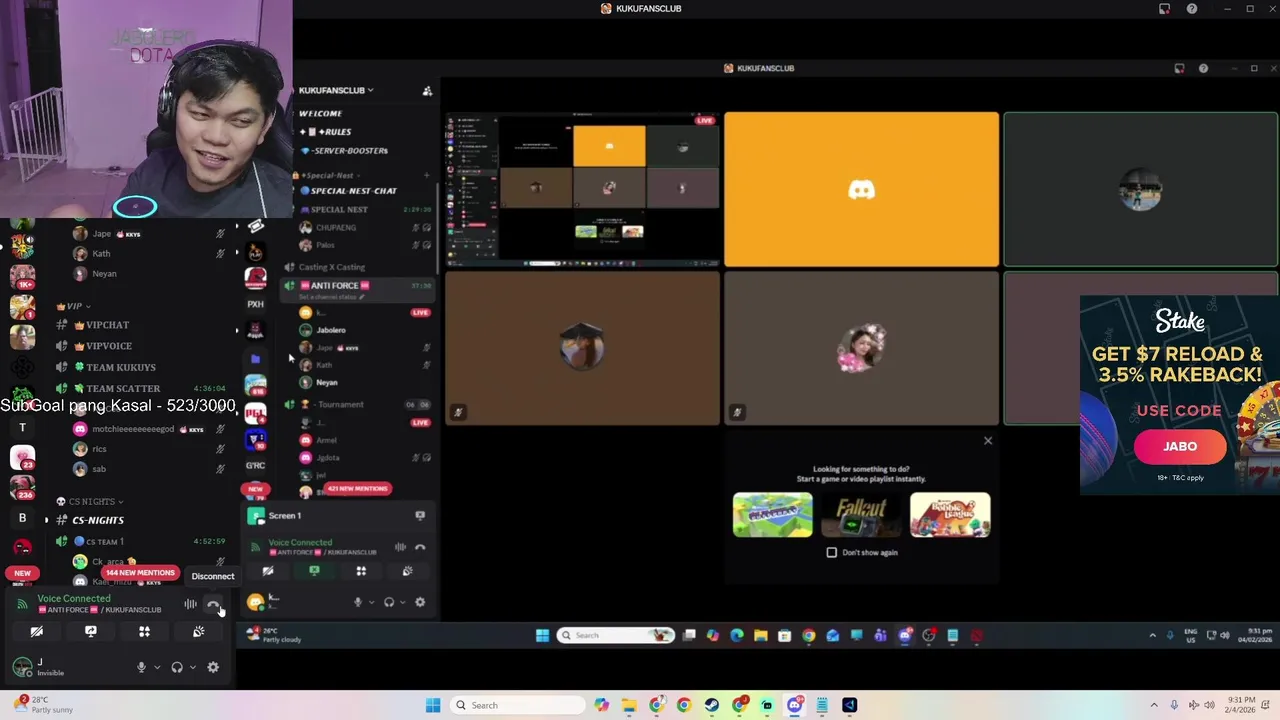Select the server icon with 23 badge
The height and width of the screenshot is (720, 1280).
(x=22, y=457)
